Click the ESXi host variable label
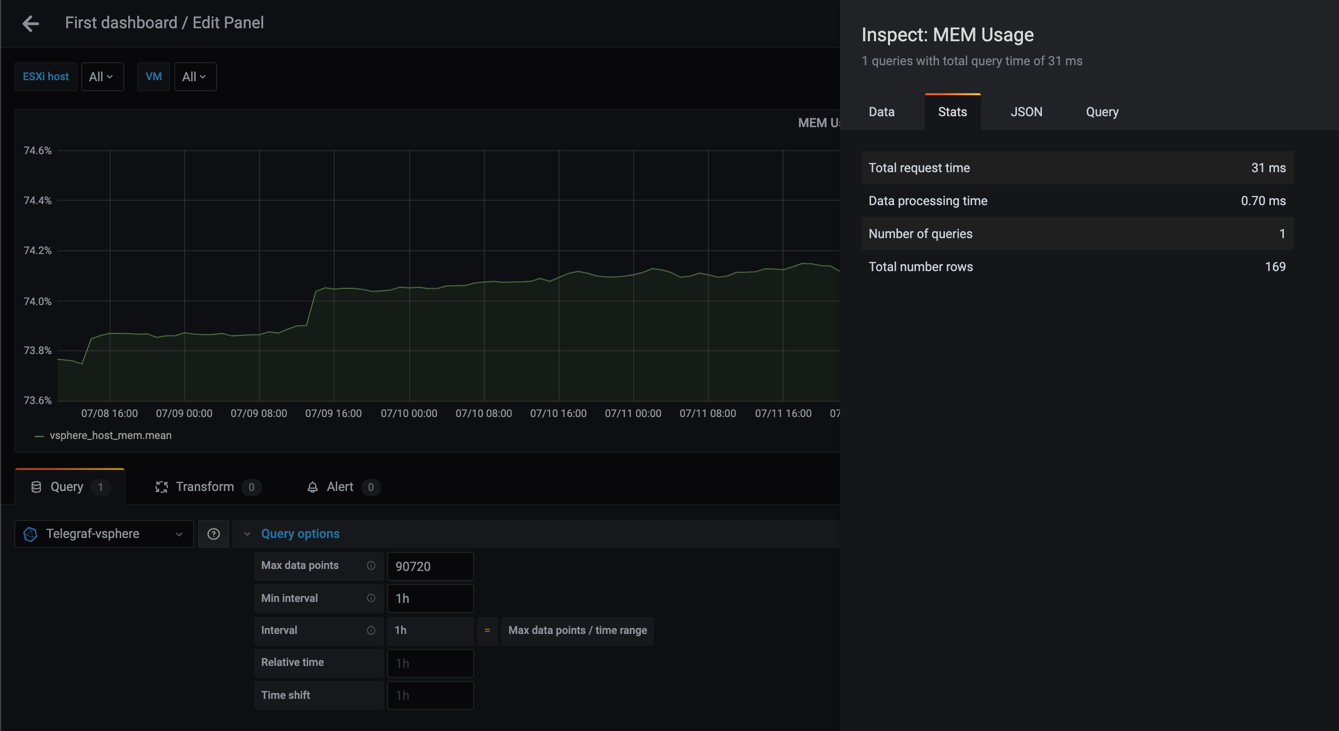 [46, 77]
